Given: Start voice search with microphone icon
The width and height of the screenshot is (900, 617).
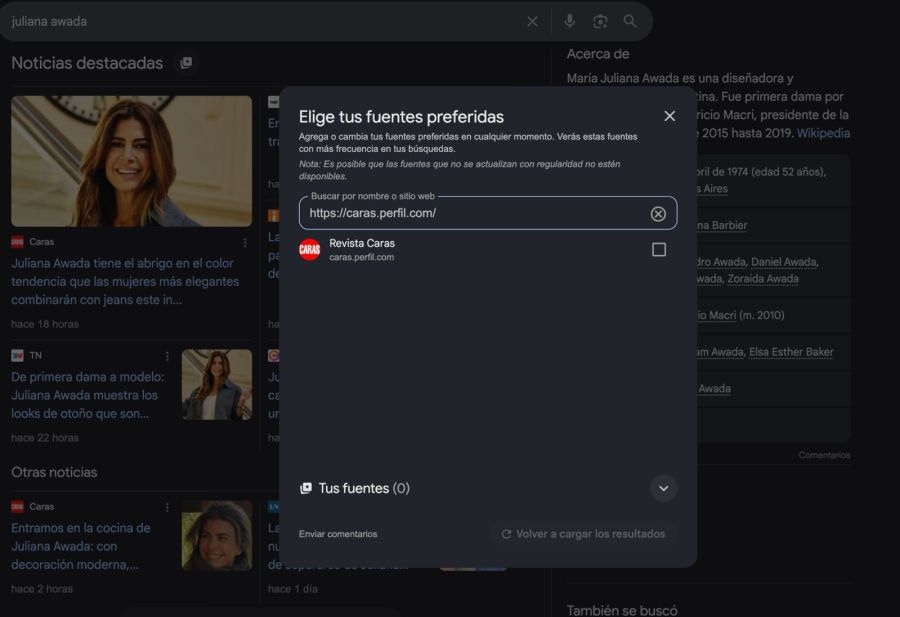Looking at the screenshot, I should 569,21.
